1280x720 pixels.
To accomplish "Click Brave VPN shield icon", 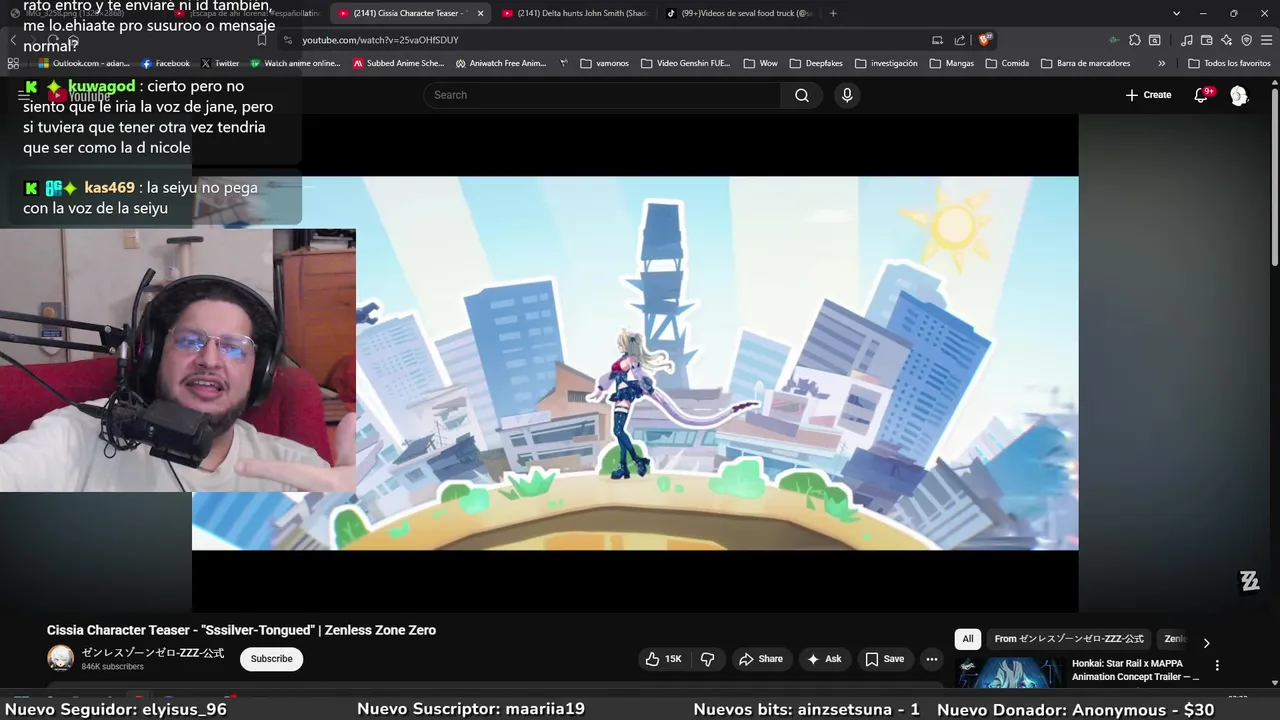I will [1247, 40].
